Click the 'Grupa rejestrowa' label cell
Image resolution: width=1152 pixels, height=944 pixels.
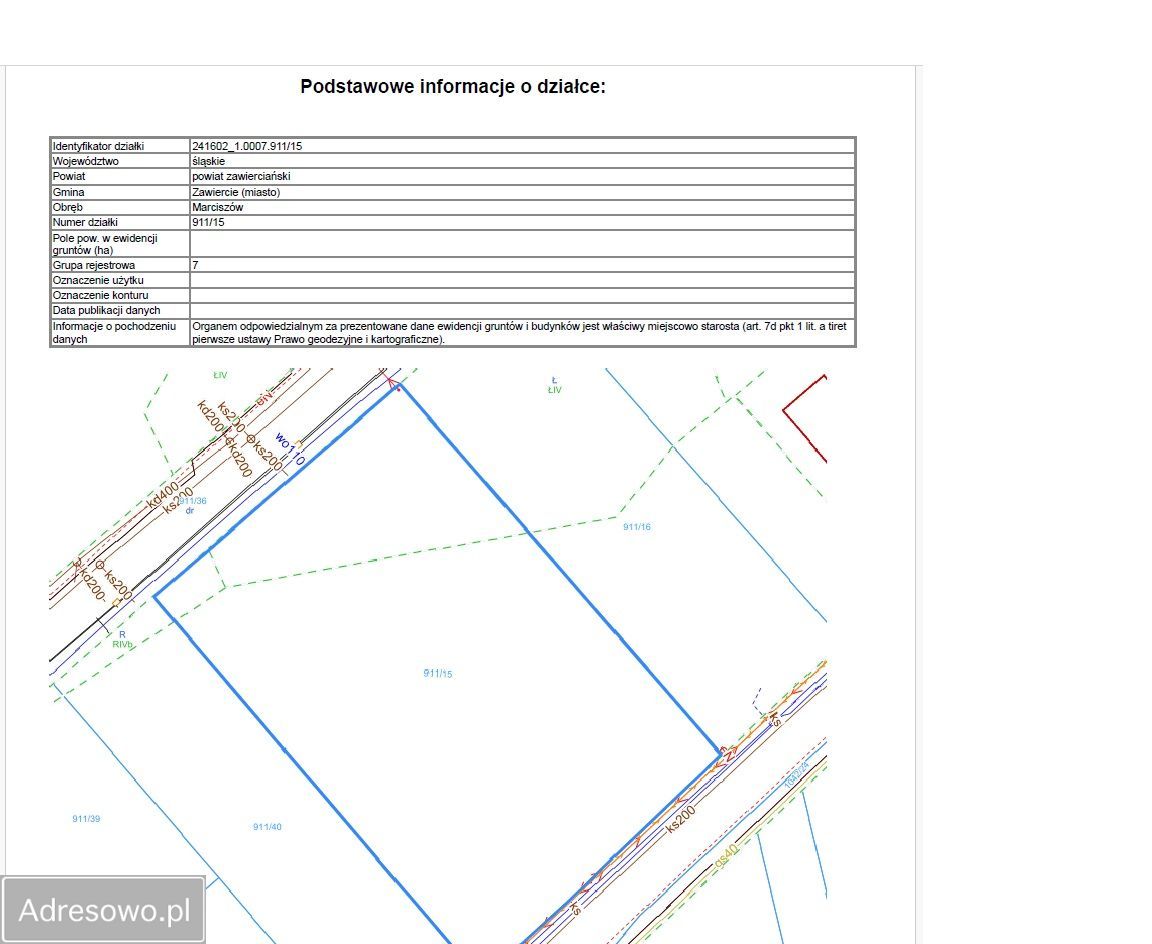(120, 265)
